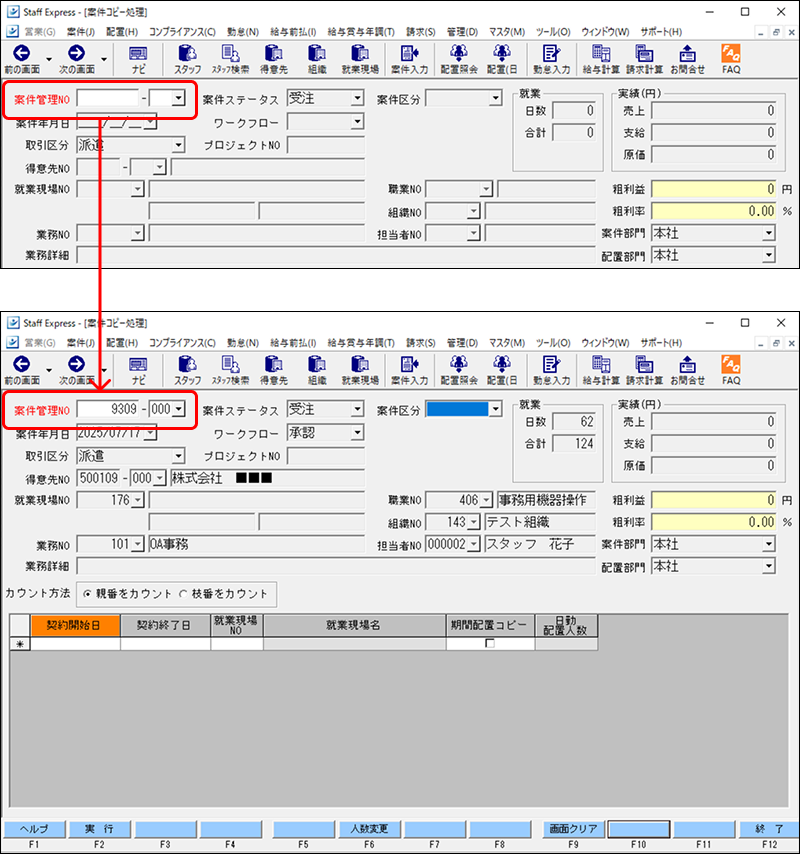The width and height of the screenshot is (800, 854).
Task: Click the 人数変更 F6 button
Action: coord(369,829)
